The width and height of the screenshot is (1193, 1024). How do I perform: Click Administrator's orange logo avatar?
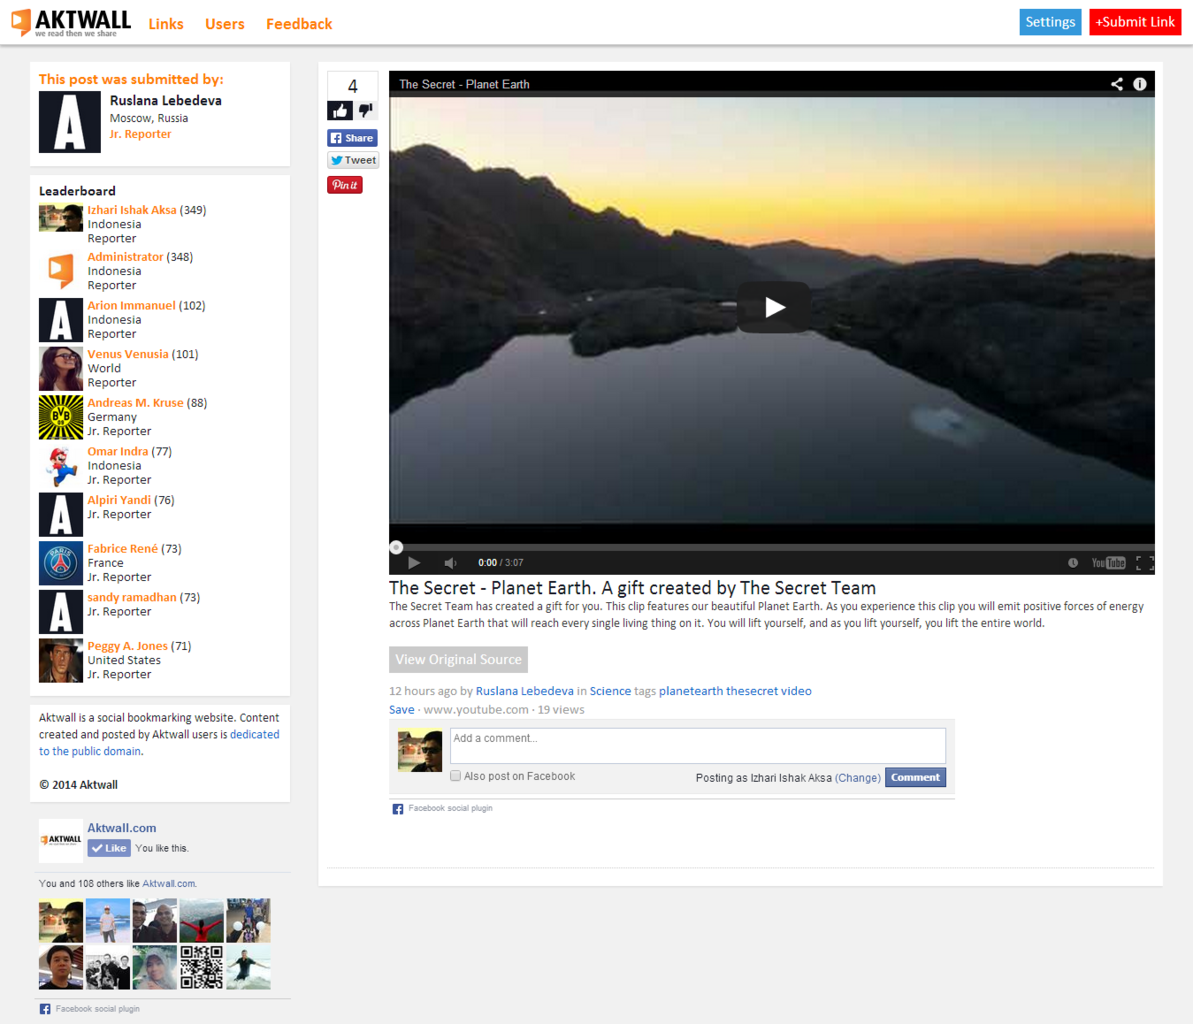pyautogui.click(x=61, y=272)
